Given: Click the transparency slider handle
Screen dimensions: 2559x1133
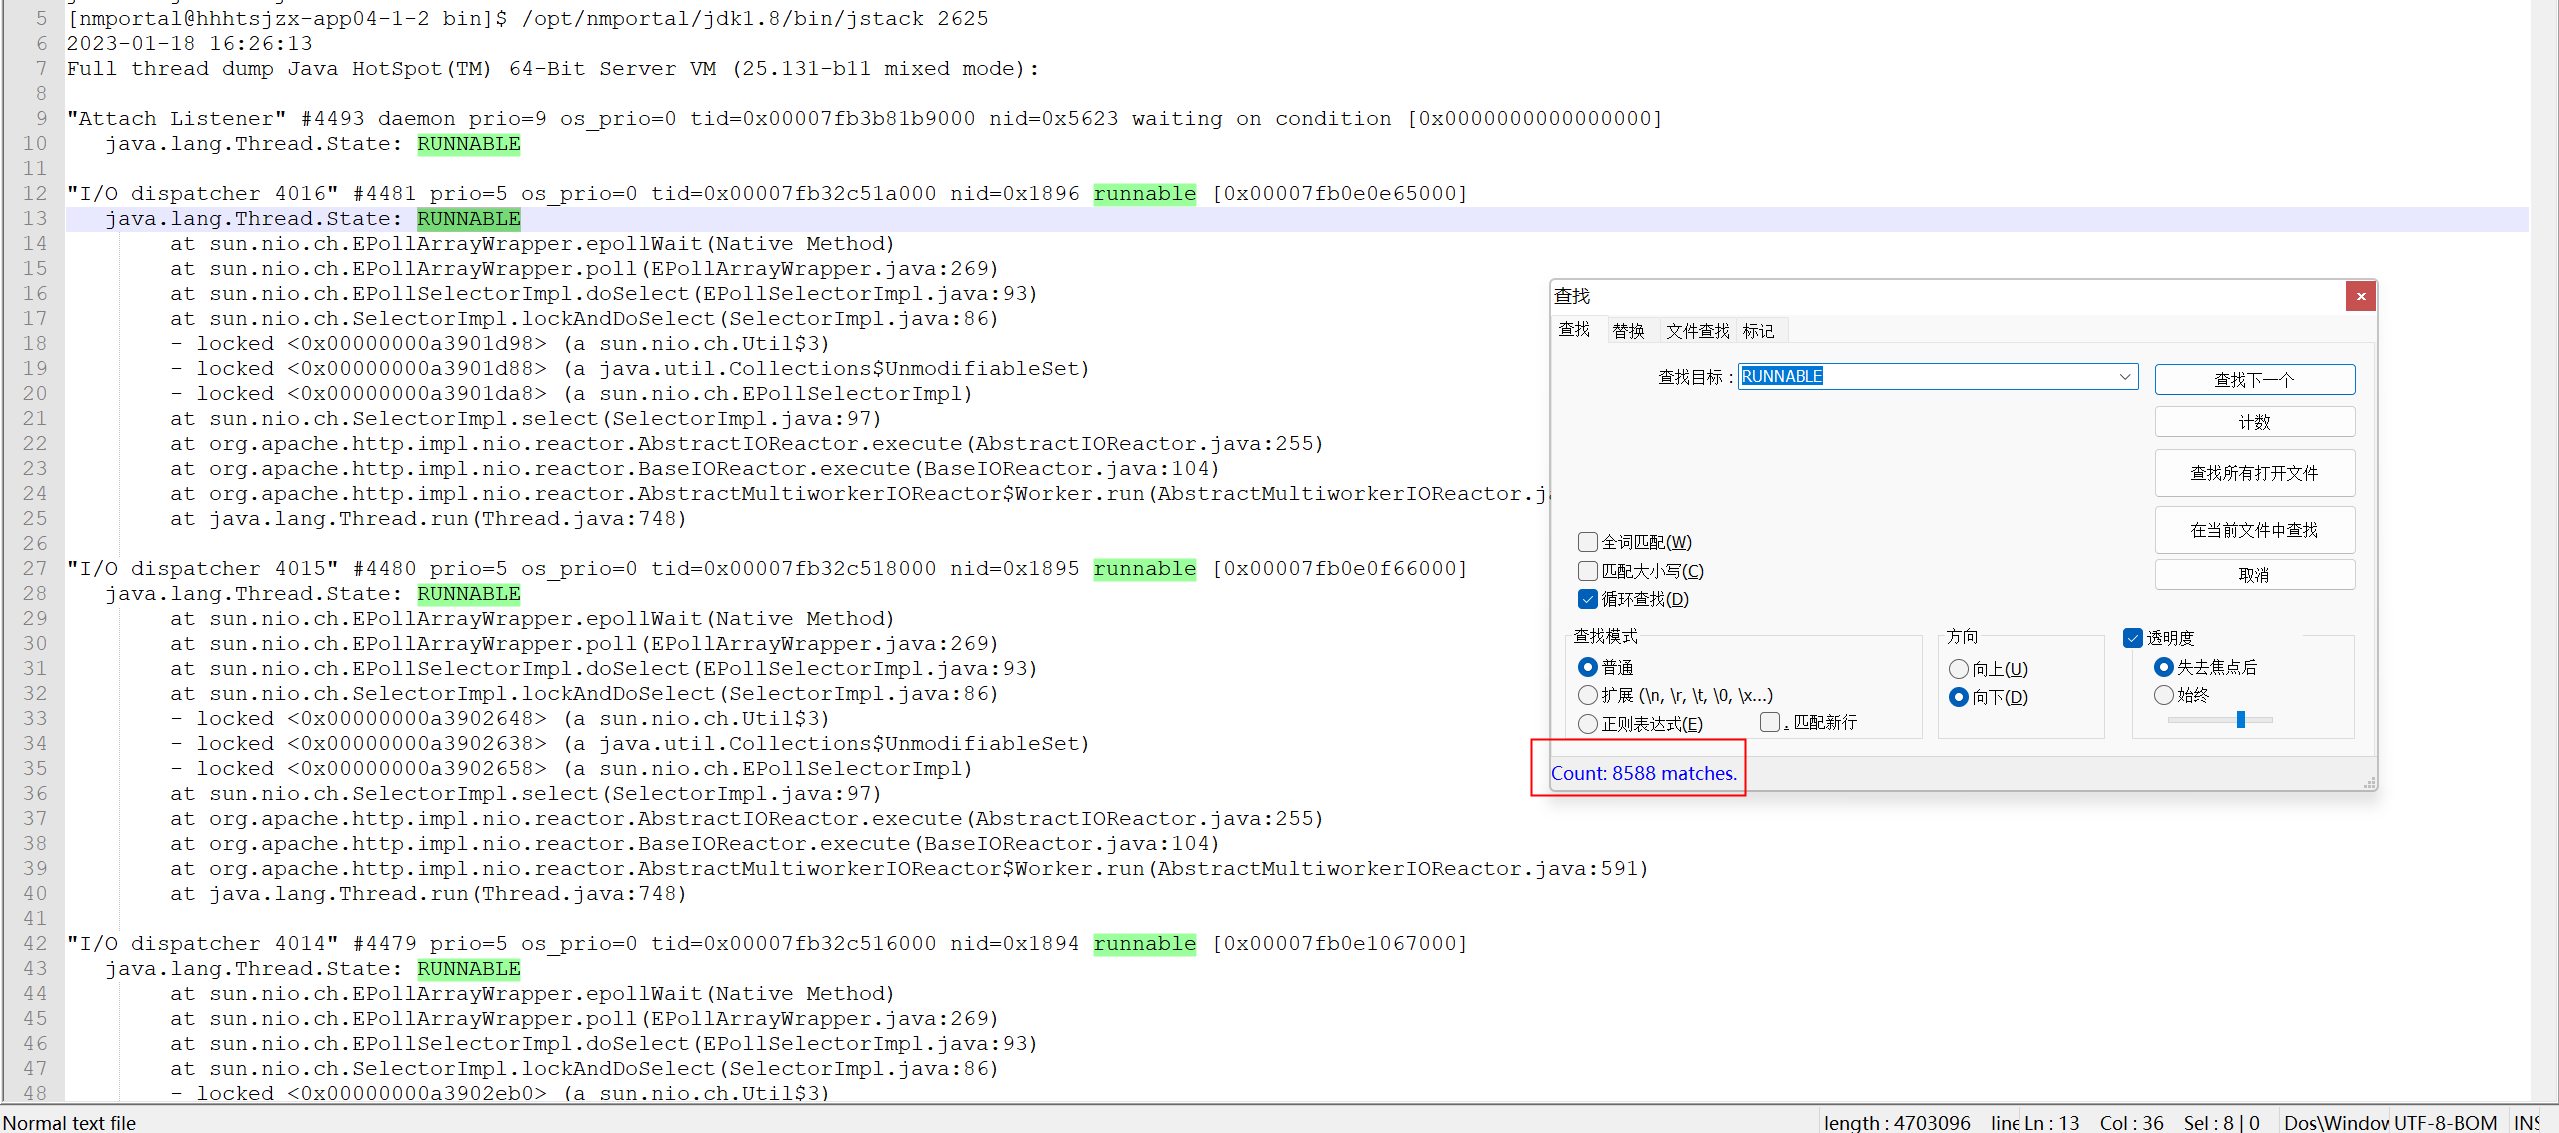Looking at the screenshot, I should point(2241,720).
